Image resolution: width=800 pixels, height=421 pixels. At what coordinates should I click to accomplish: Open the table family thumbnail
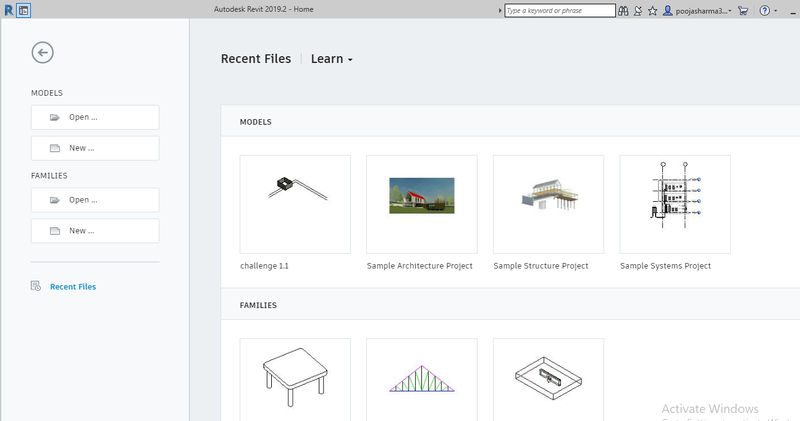295,380
